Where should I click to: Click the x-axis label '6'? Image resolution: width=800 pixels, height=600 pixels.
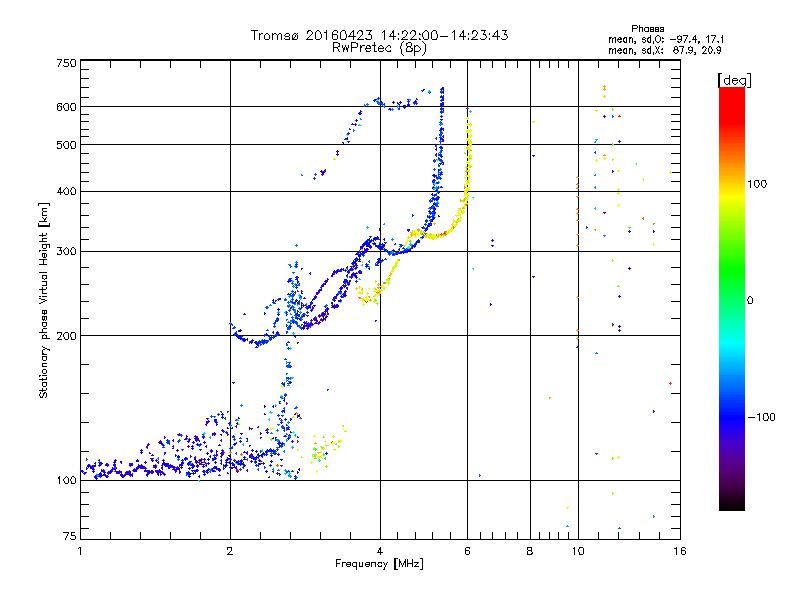click(467, 551)
